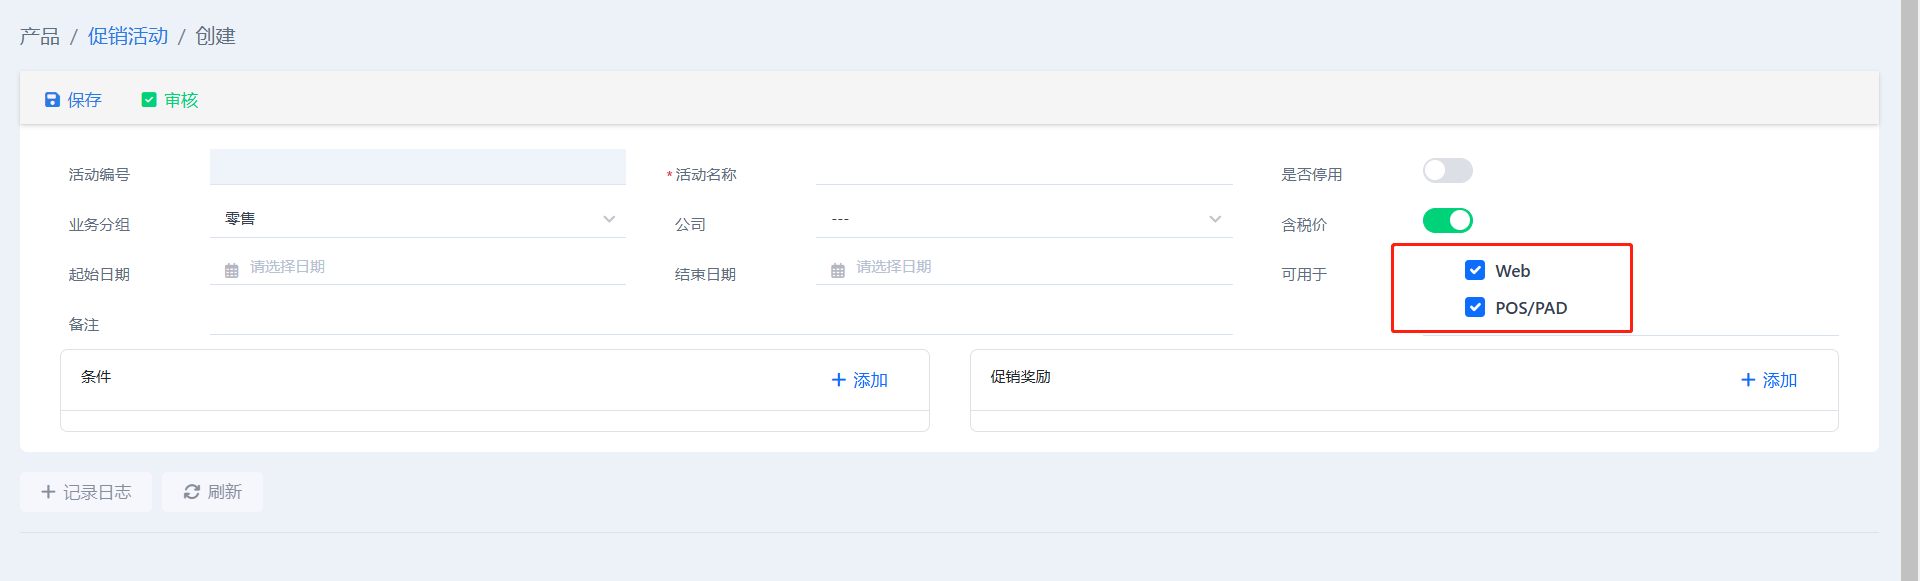Open the 起始日期 date picker field

(x=418, y=267)
